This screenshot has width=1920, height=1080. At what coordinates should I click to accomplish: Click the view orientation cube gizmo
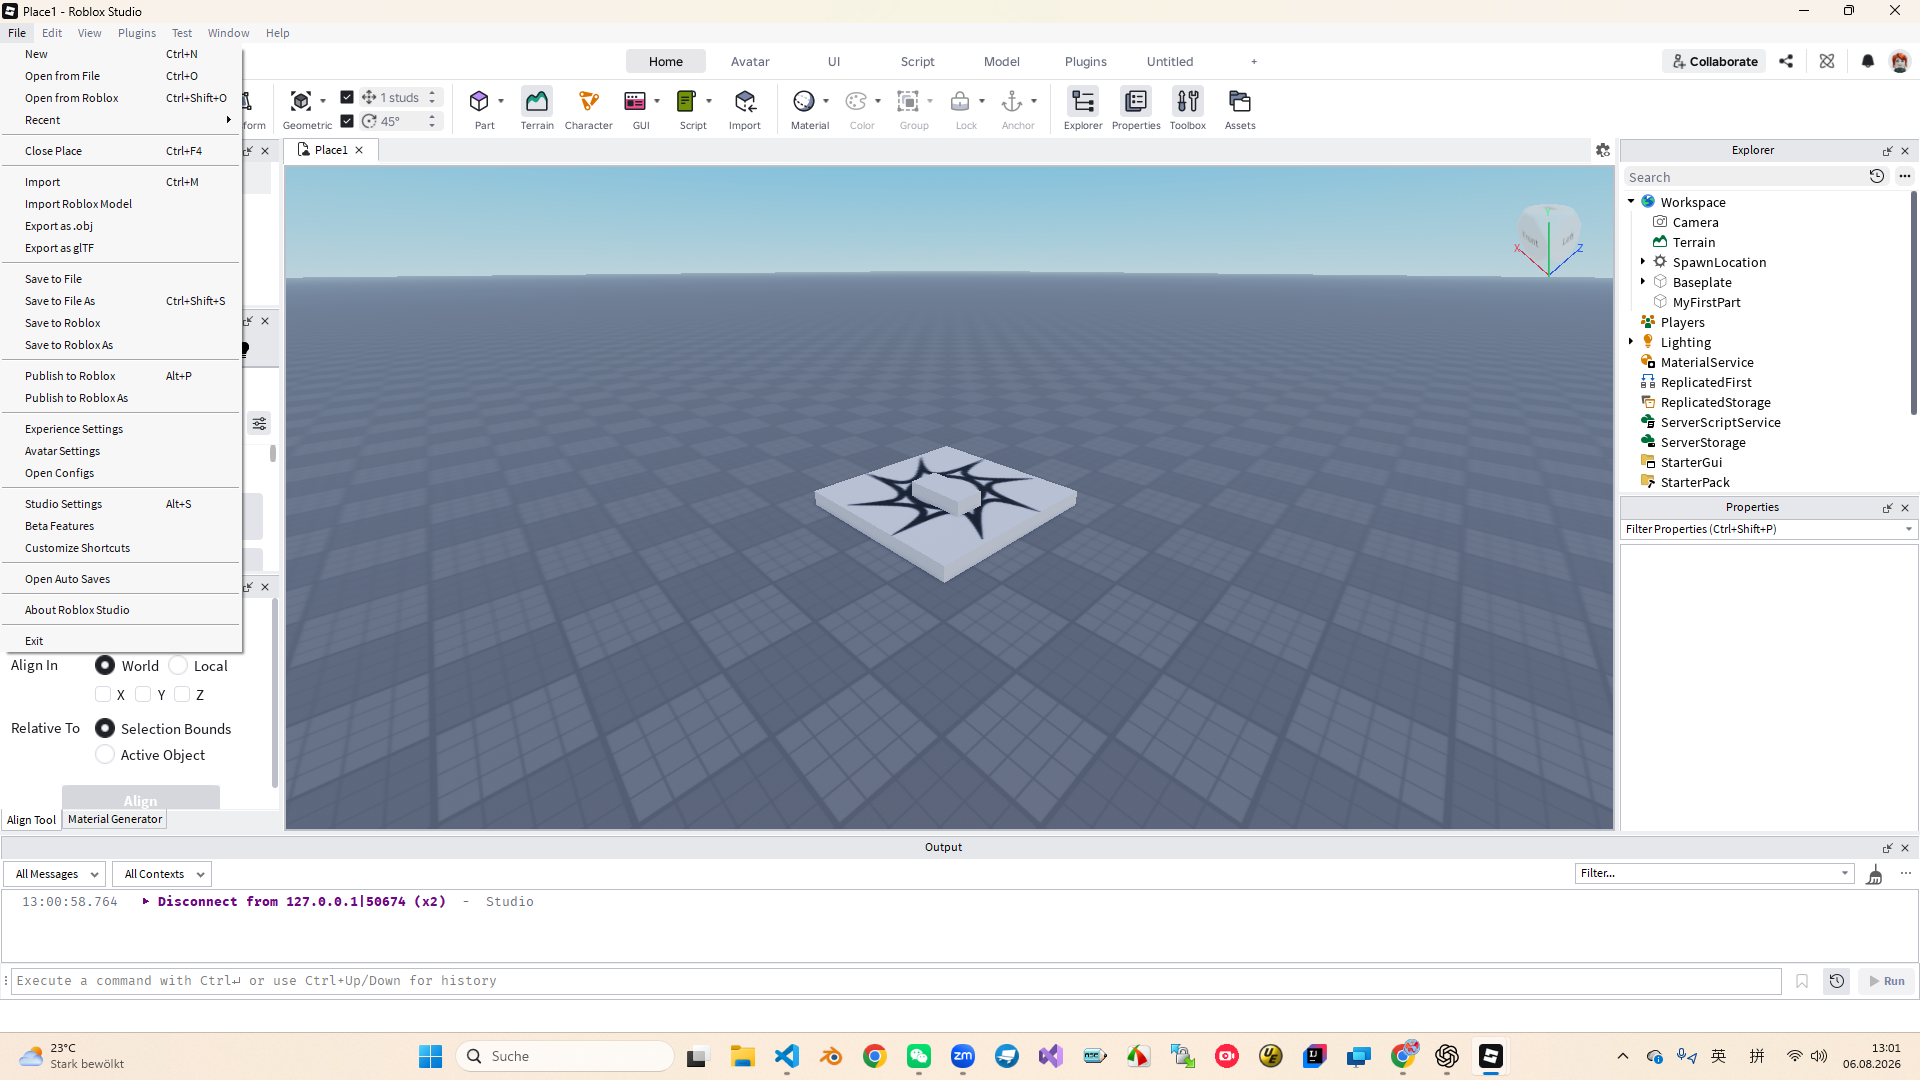(1549, 238)
